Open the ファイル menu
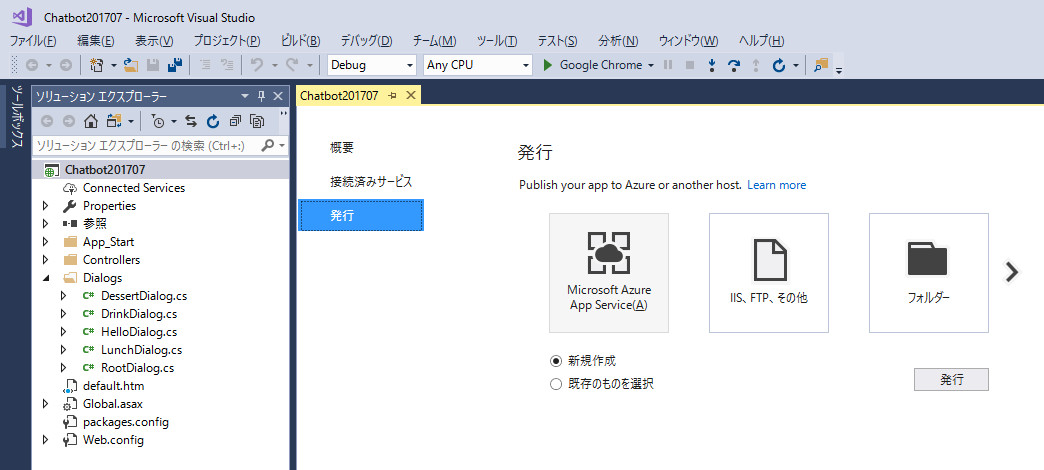Image resolution: width=1044 pixels, height=470 pixels. click(x=33, y=41)
